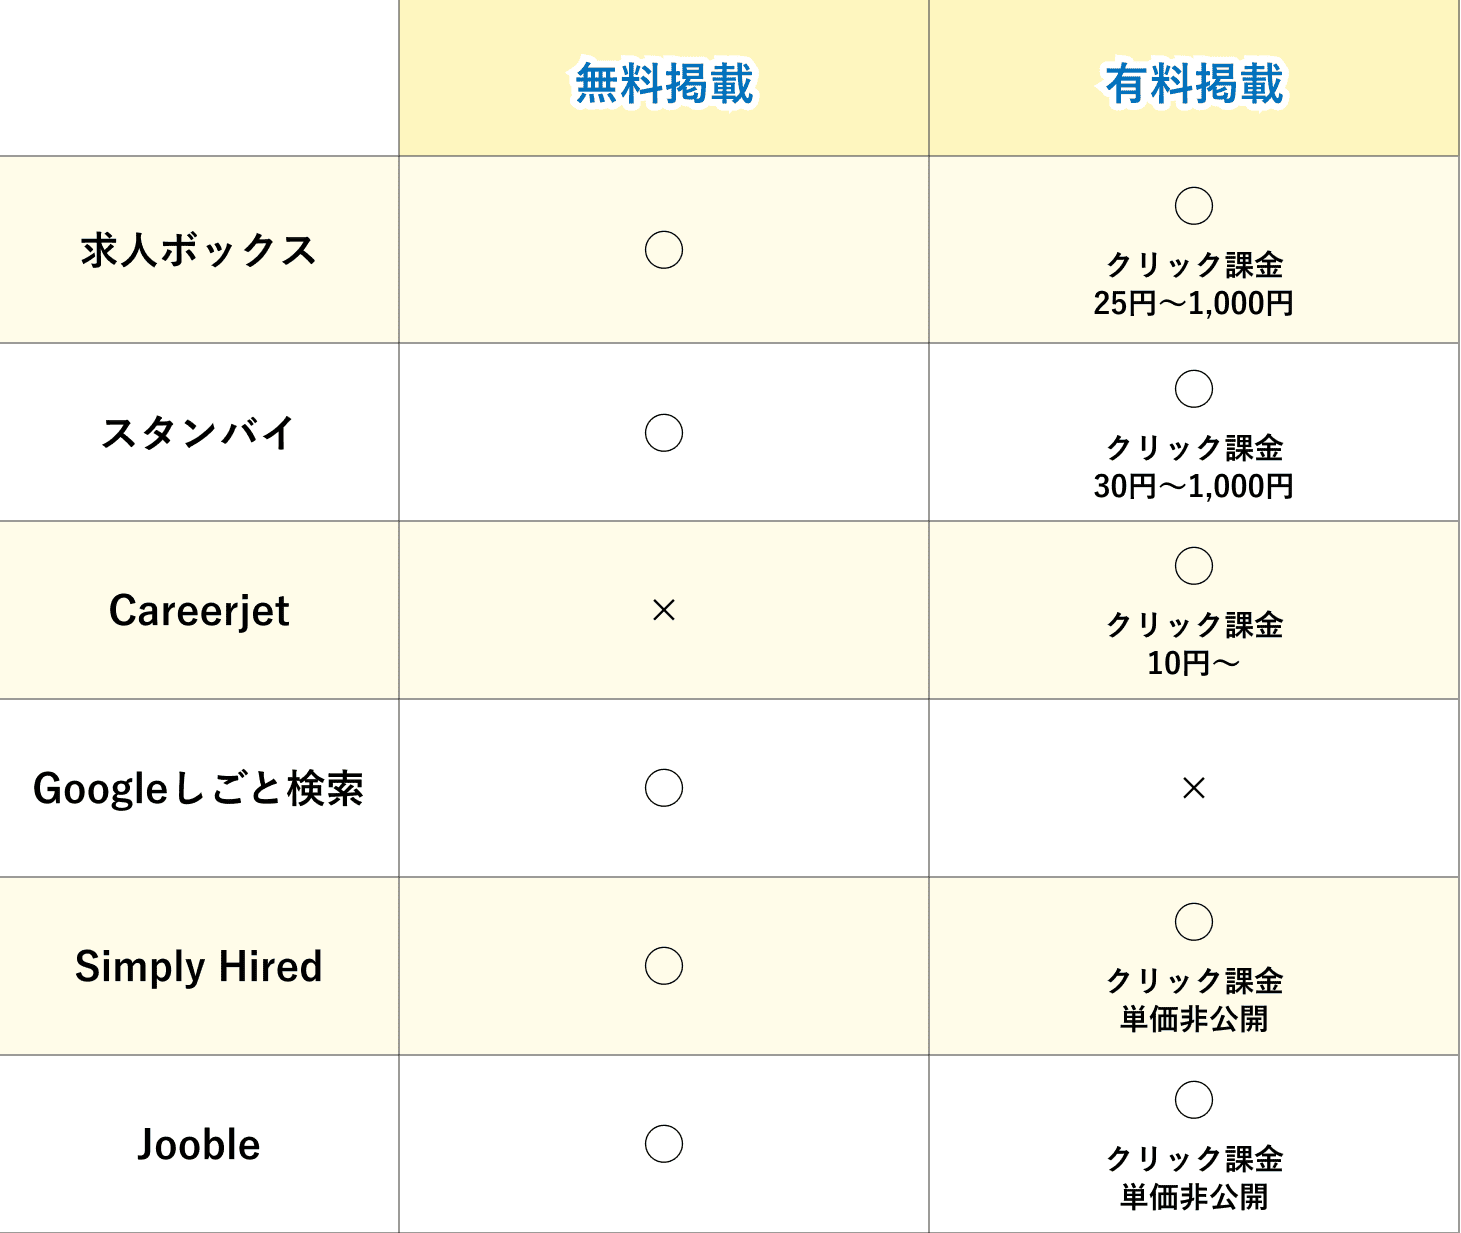
Task: Click the 求人ボックス row label
Action: click(199, 250)
